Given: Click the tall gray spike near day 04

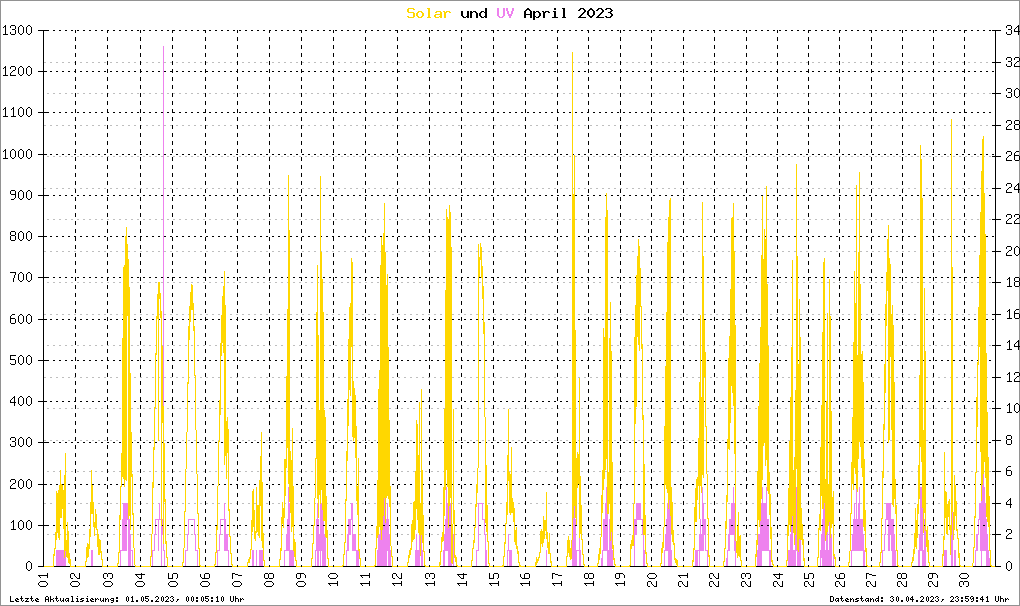Looking at the screenshot, I should tap(164, 50).
